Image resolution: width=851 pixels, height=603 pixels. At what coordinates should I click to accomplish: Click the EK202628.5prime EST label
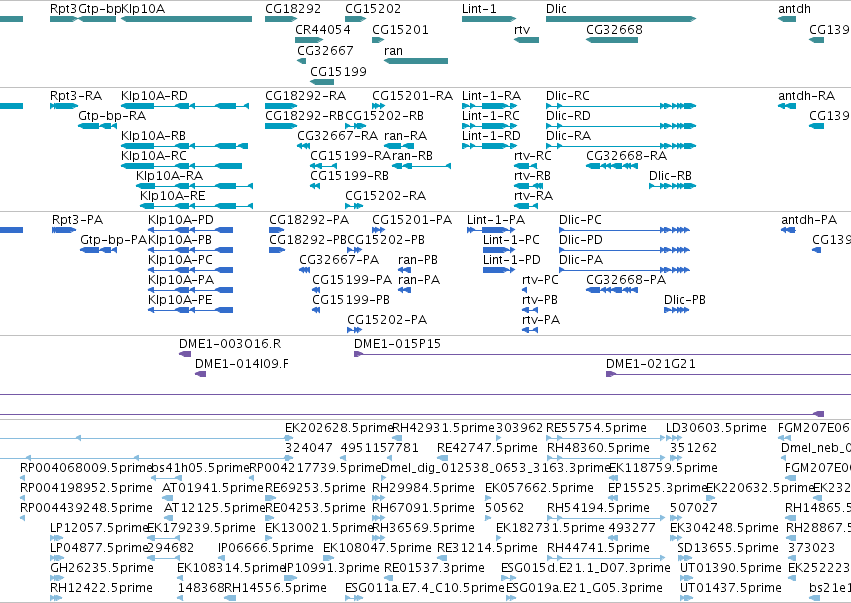pyautogui.click(x=339, y=428)
